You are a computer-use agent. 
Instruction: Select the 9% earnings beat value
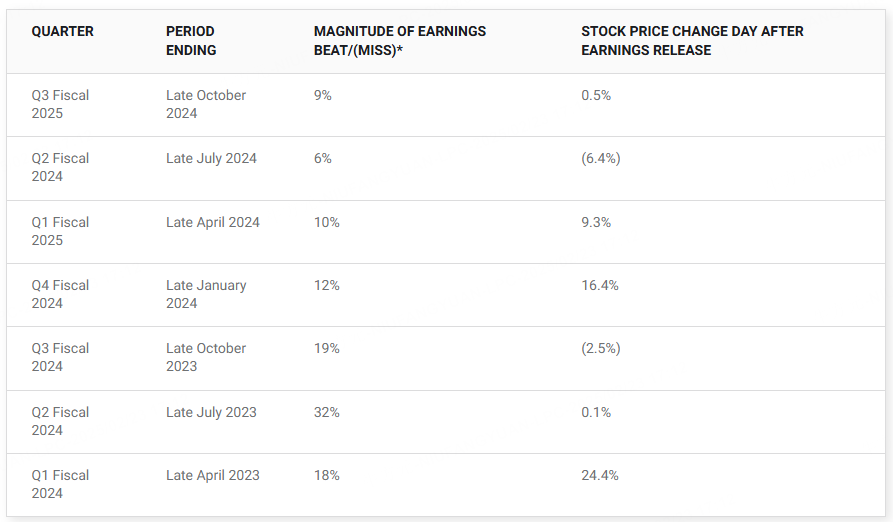pos(323,95)
